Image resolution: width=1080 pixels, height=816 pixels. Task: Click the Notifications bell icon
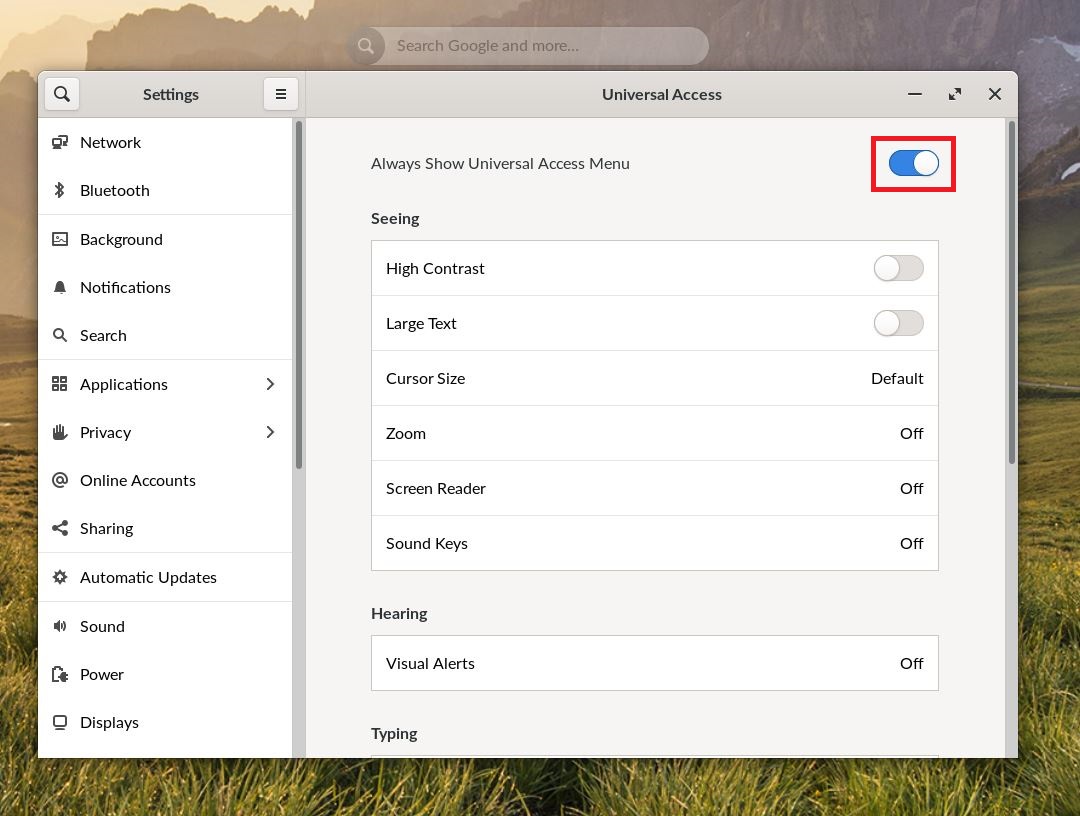[x=60, y=287]
